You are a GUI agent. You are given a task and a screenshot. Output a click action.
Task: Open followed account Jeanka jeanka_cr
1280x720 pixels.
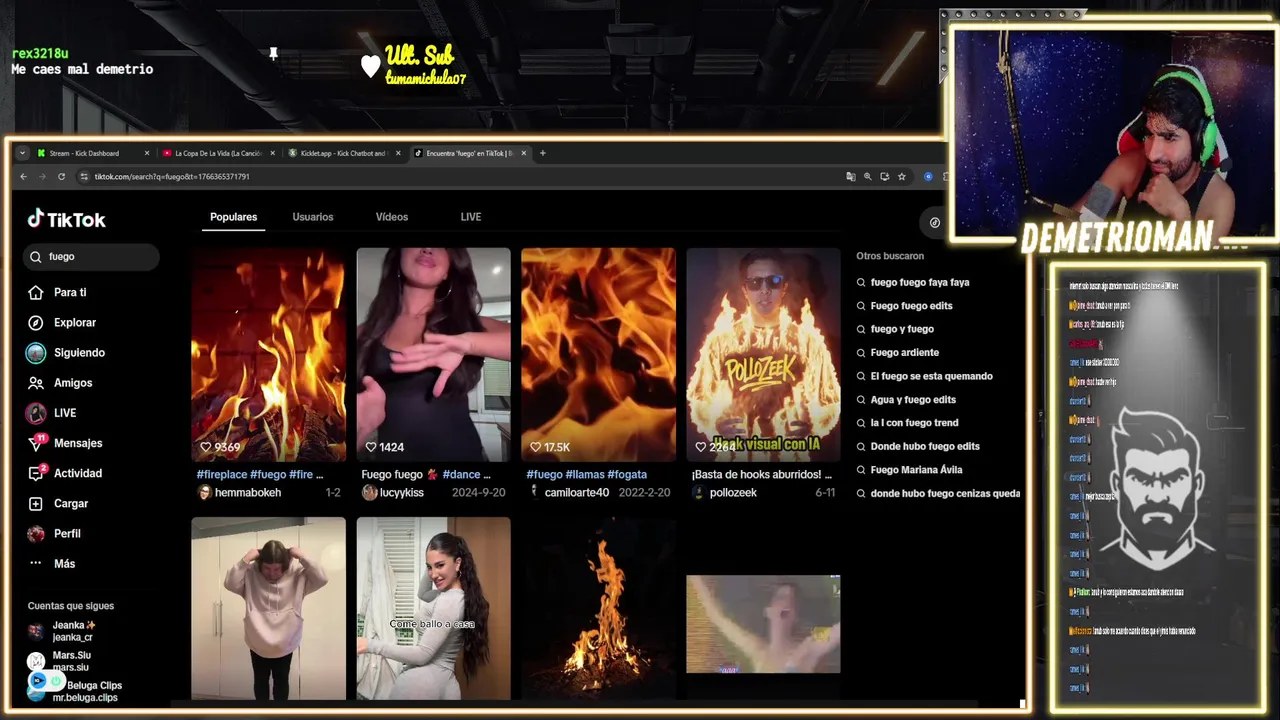tap(72, 631)
